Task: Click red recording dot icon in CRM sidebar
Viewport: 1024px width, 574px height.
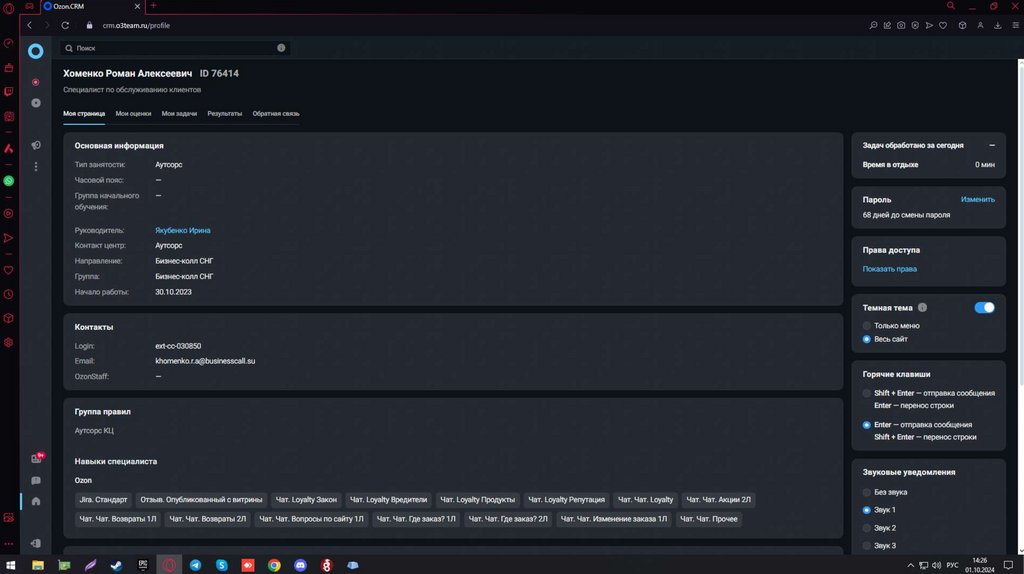Action: tap(36, 82)
